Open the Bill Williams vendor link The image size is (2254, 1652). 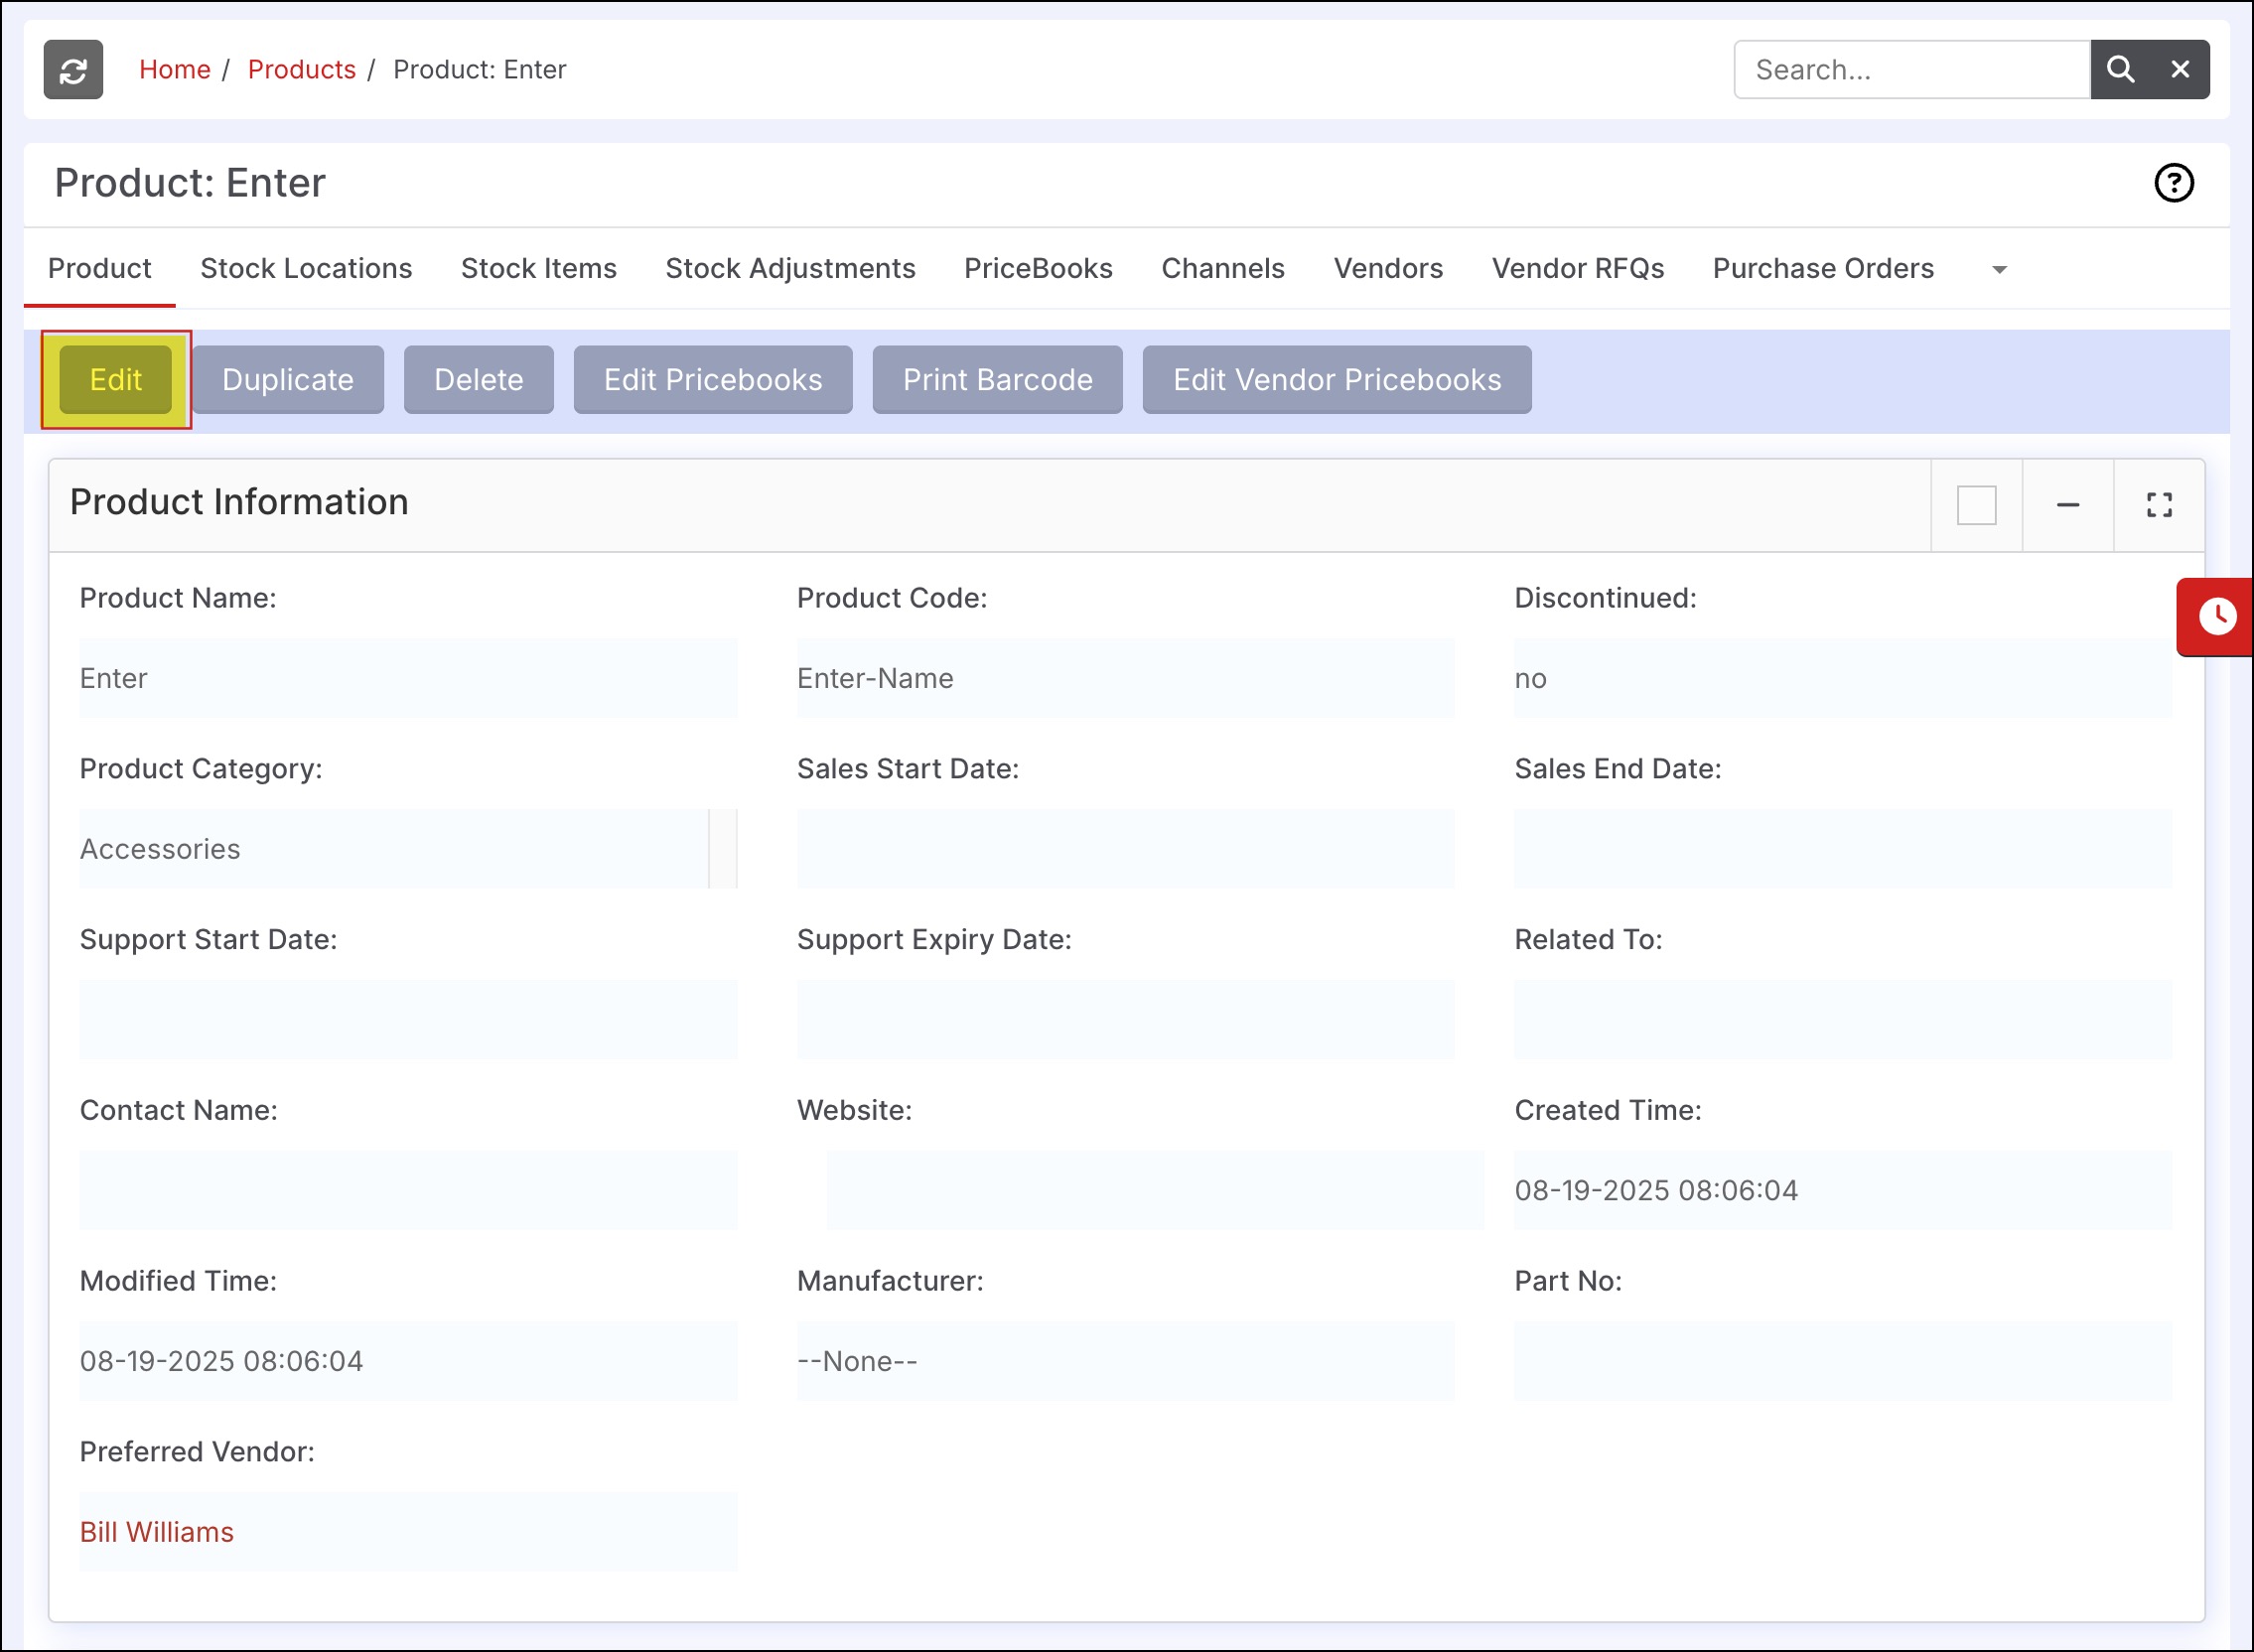(157, 1532)
